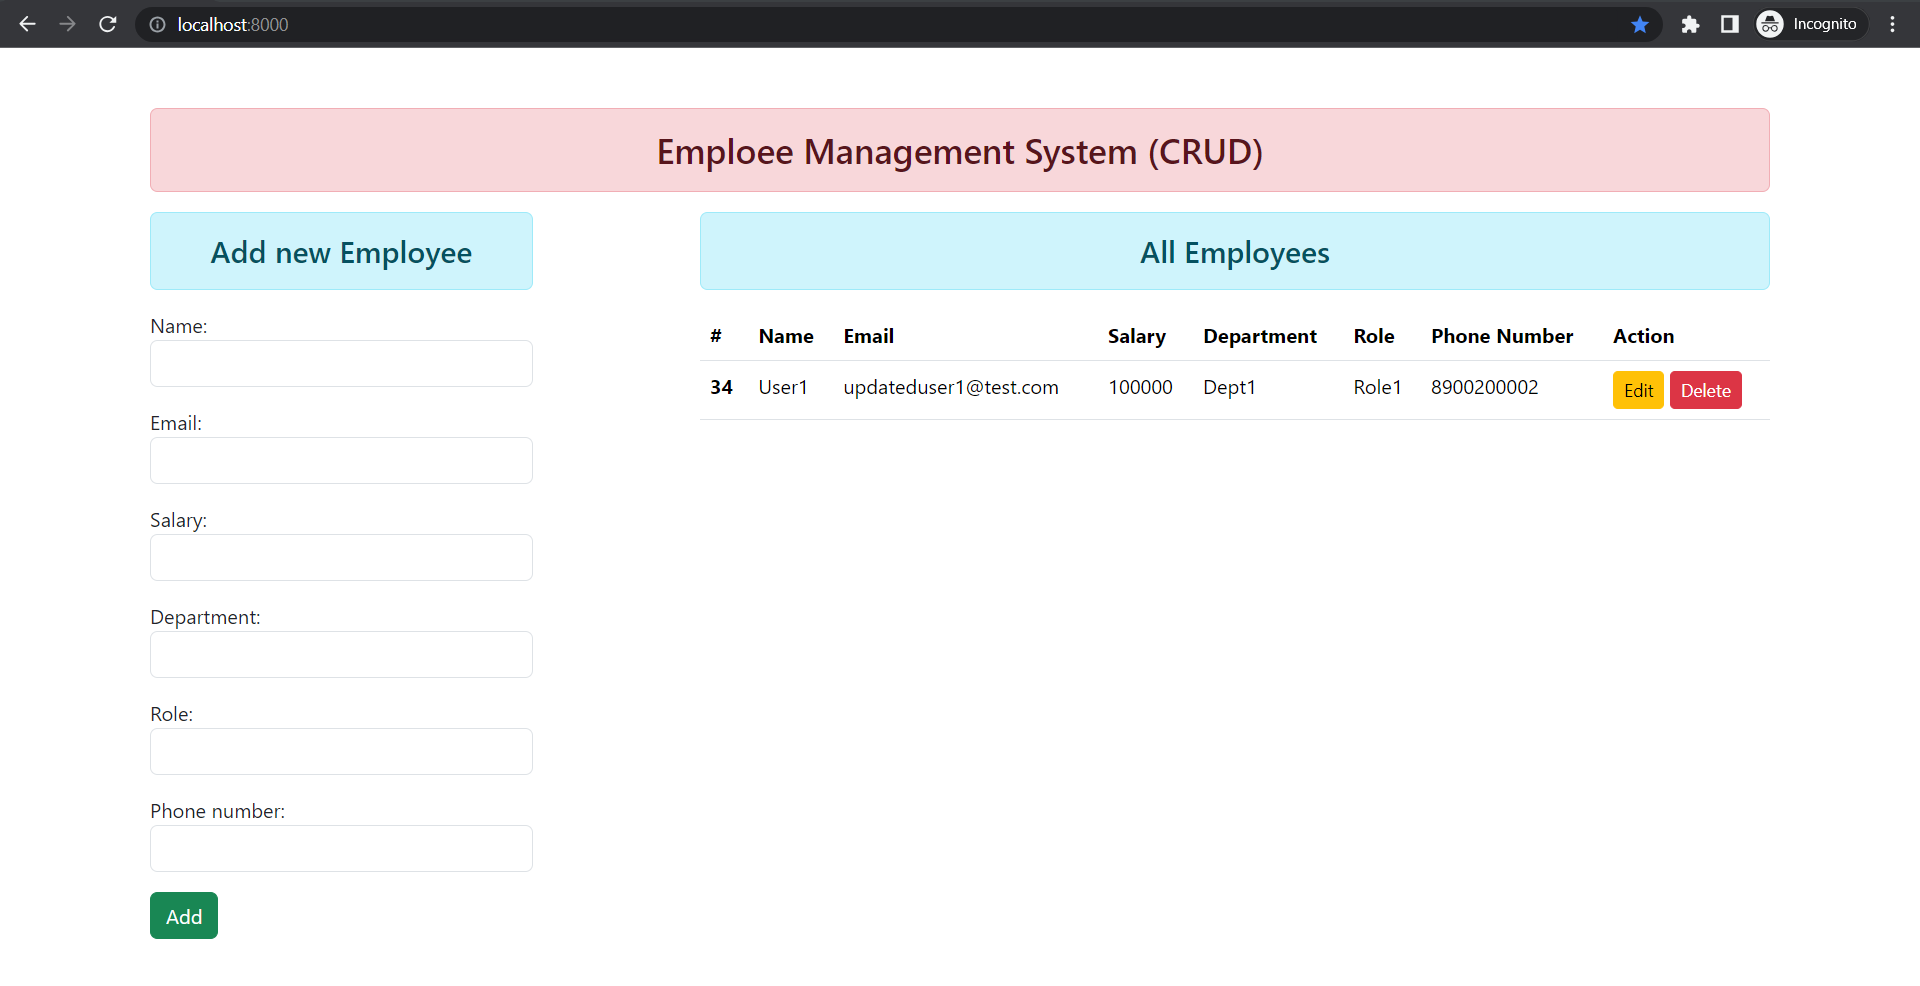The width and height of the screenshot is (1920, 986).
Task: Click the email updateduser1@test.com in the table
Action: click(x=950, y=387)
